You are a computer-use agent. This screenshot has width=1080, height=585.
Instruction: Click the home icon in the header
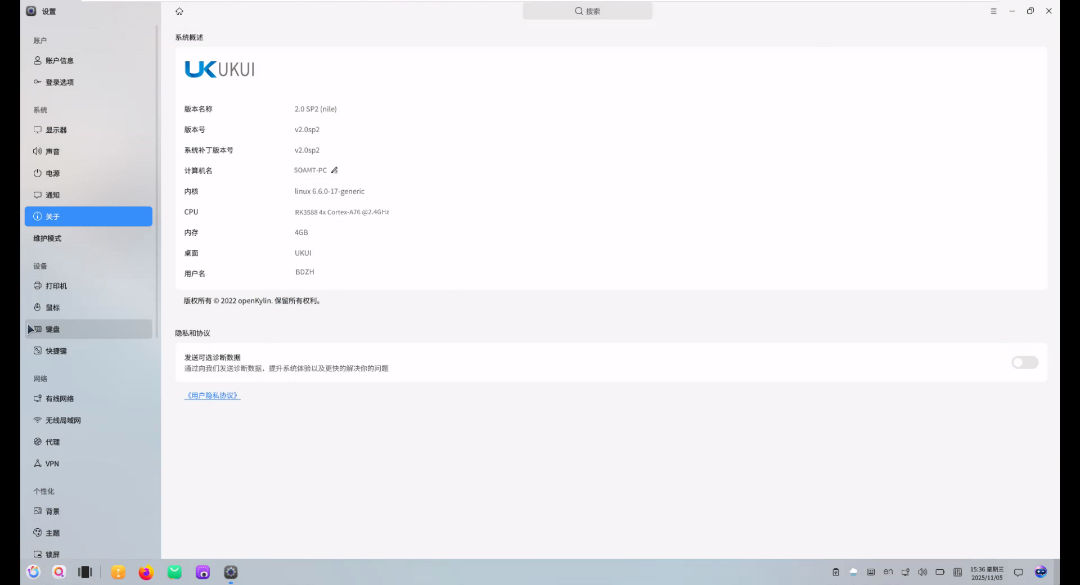click(x=179, y=11)
